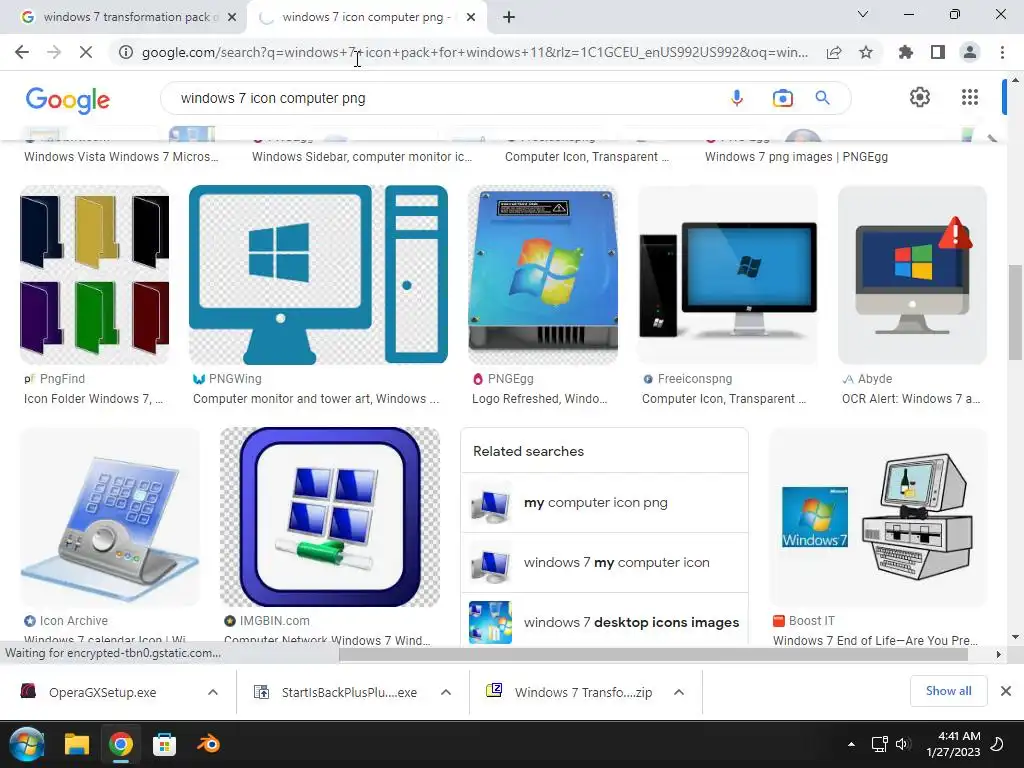The image size is (1024, 768).
Task: Expand Windows 7 Transfo zip download options
Action: tap(679, 692)
